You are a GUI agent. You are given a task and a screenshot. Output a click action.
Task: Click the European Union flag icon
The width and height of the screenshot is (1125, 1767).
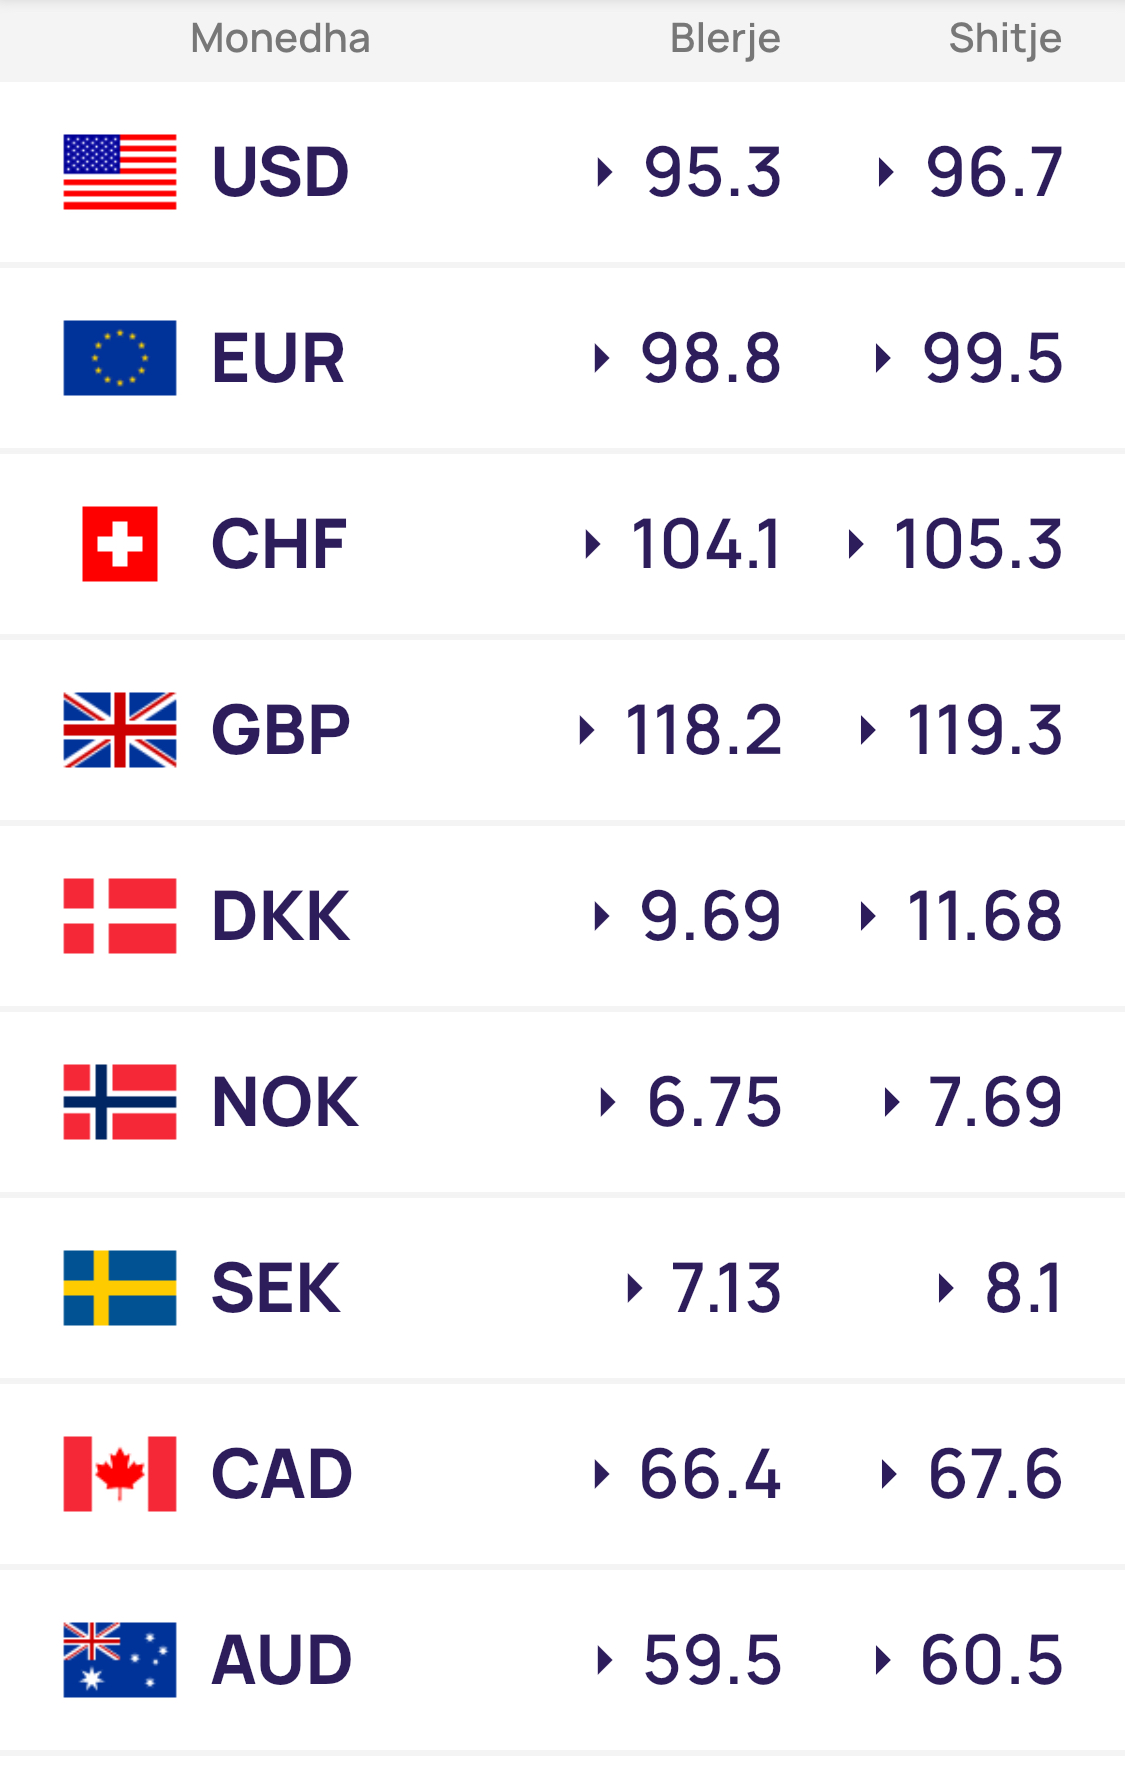120,358
